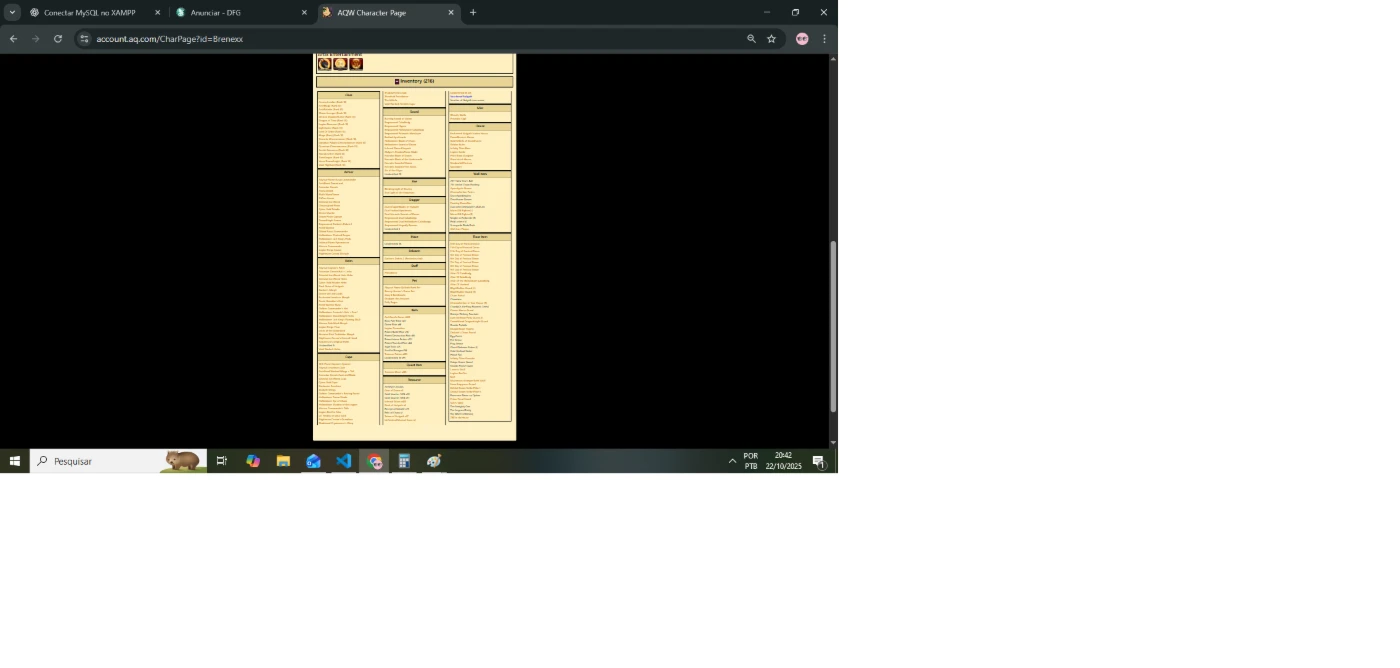
Task: Open Chrome's three-dot menu
Action: pos(824,39)
